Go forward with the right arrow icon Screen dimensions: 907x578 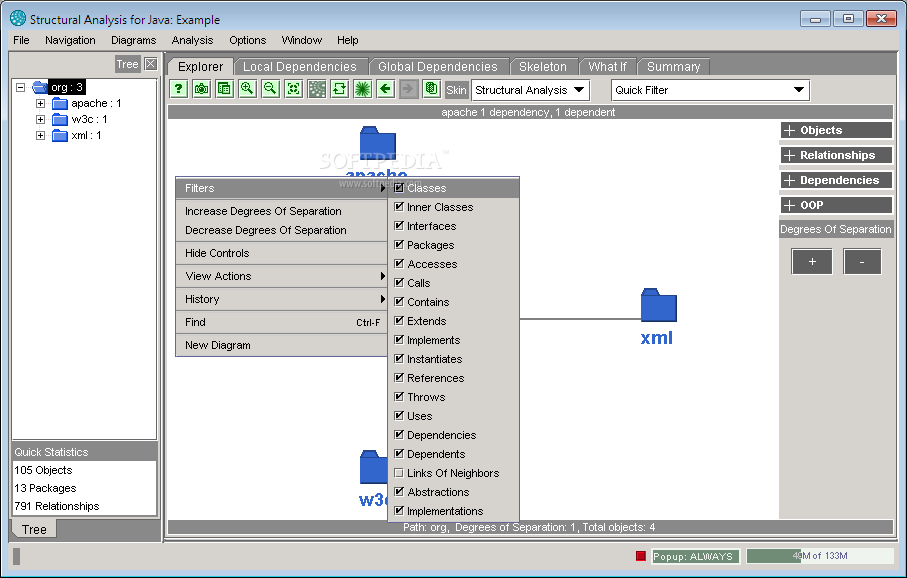pos(408,89)
